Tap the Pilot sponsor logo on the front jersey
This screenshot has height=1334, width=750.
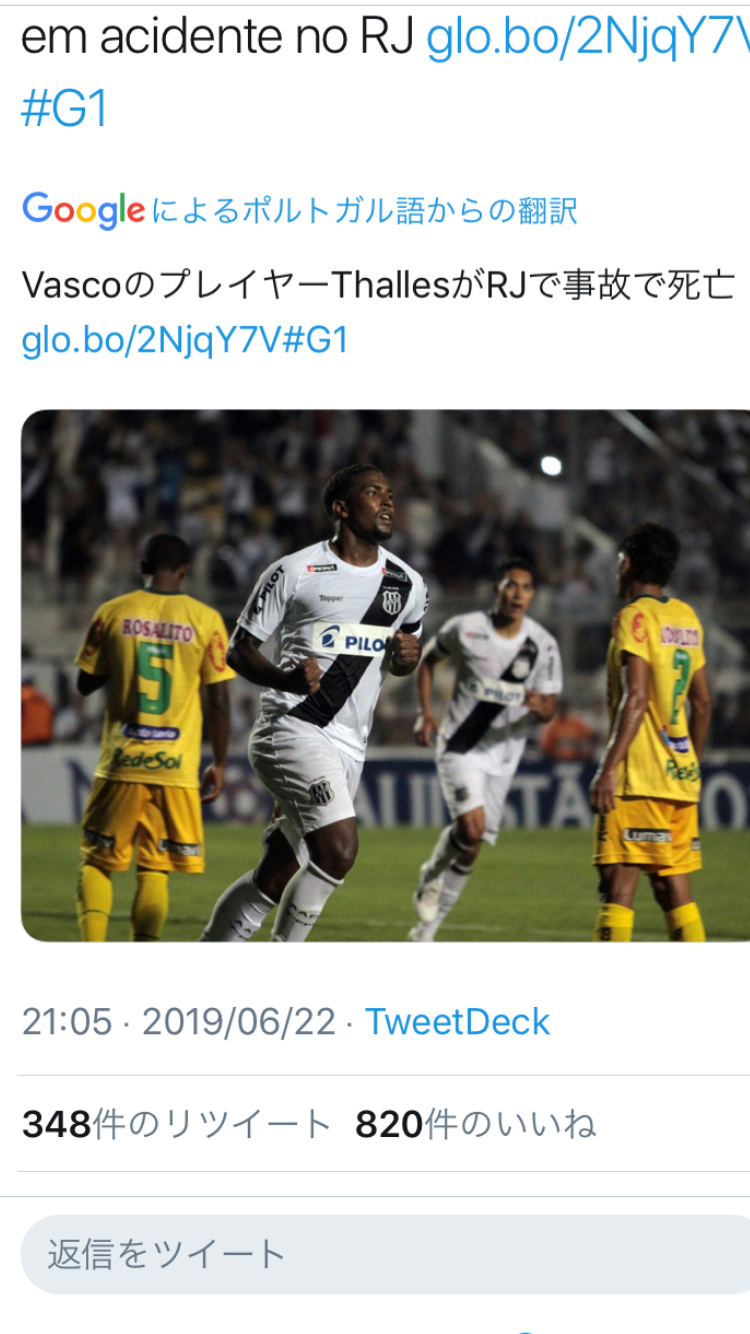pos(352,640)
